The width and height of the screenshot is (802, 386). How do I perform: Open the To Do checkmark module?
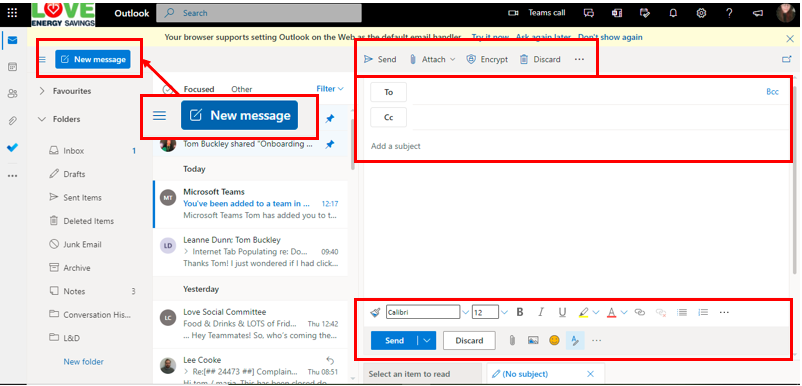coord(12,148)
